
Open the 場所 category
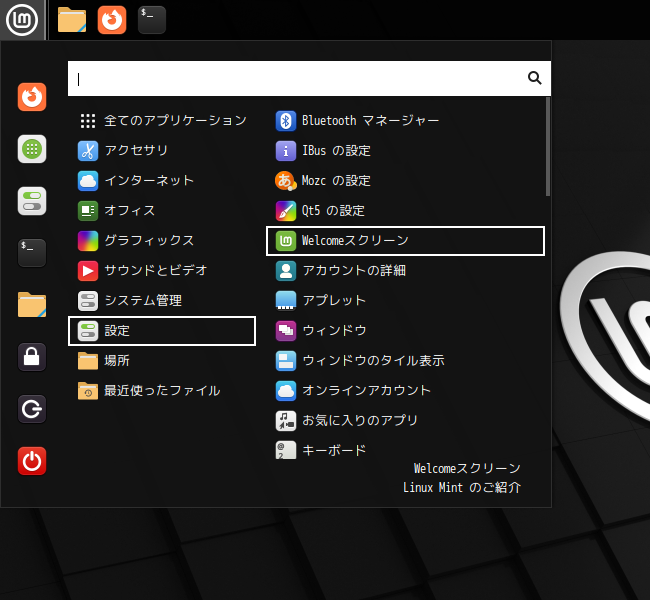click(162, 361)
